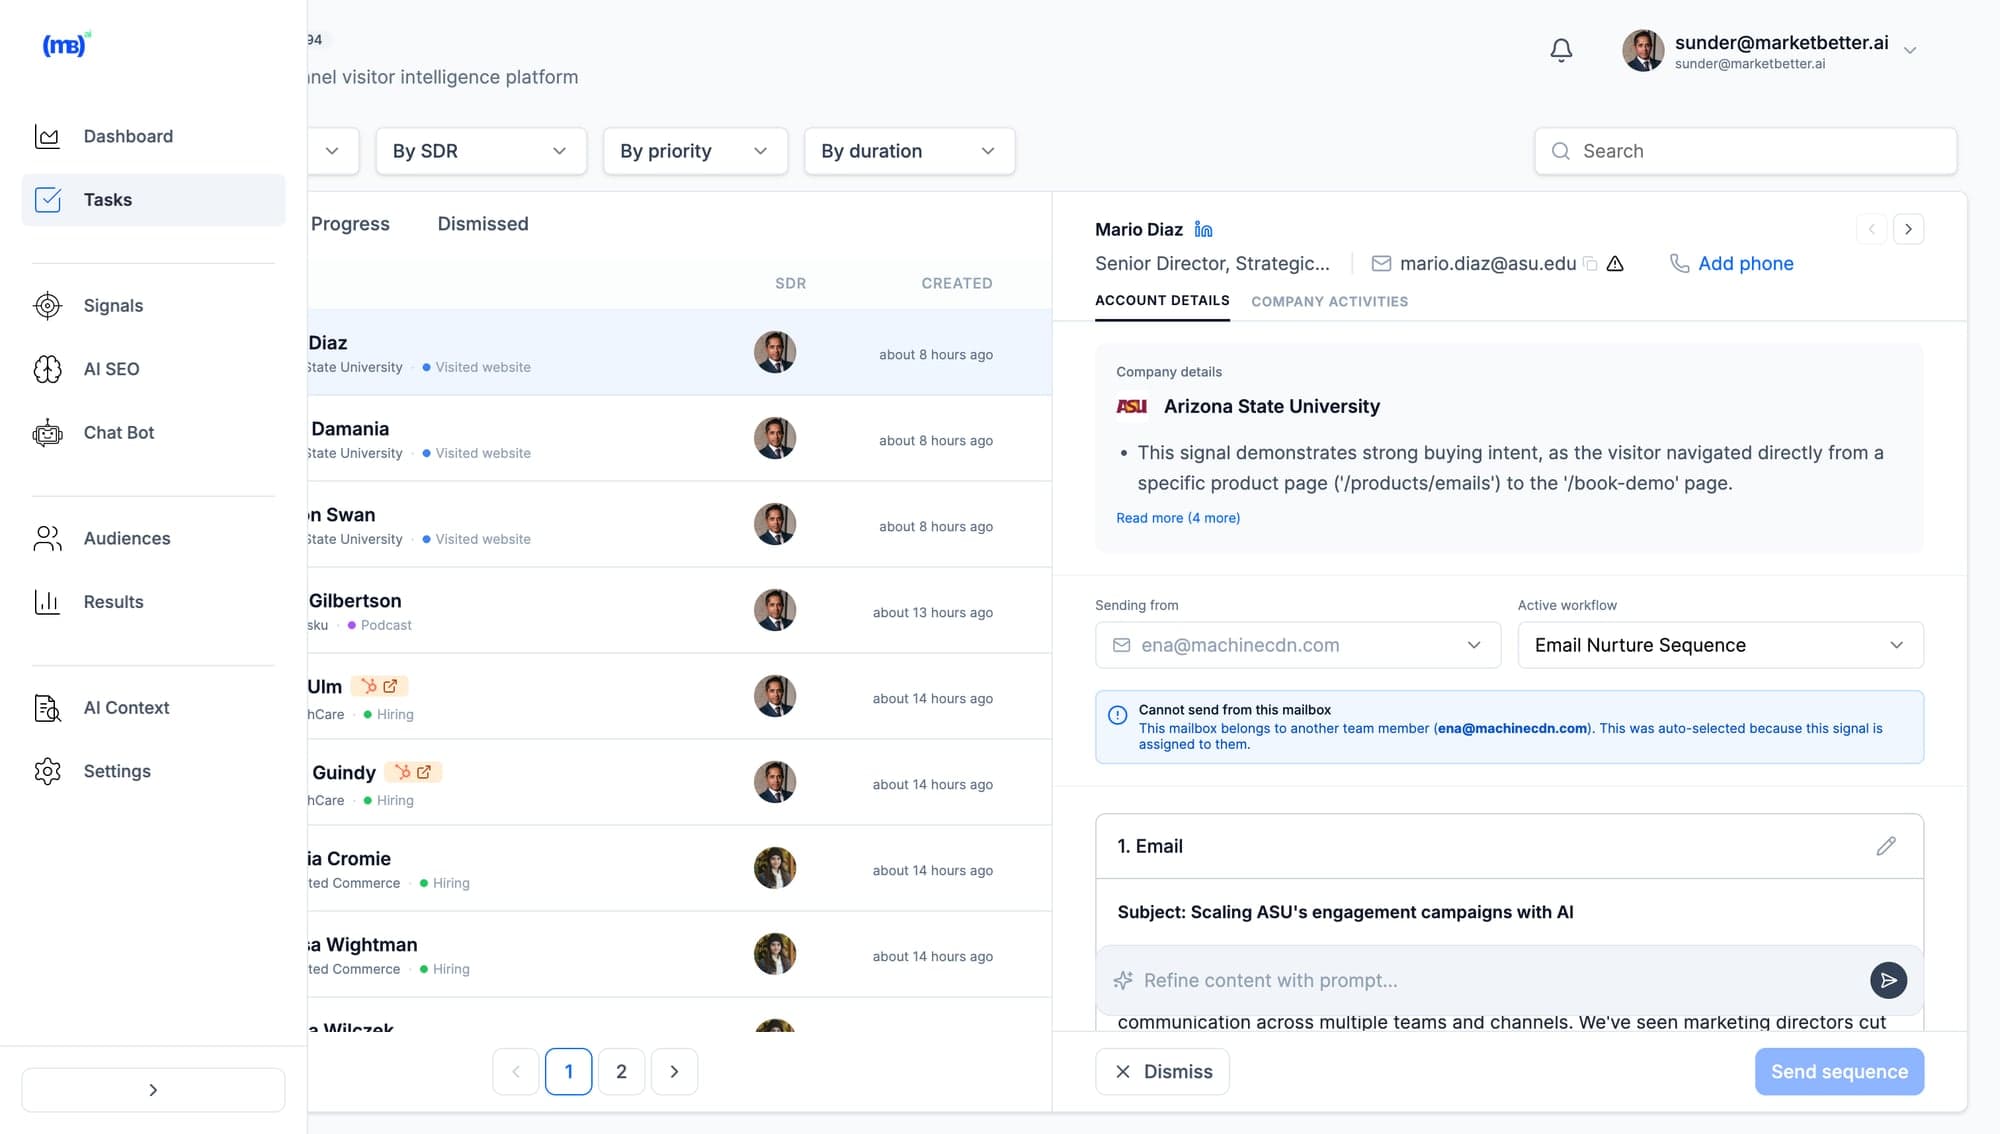Open the Dismissed tab
The width and height of the screenshot is (2000, 1134).
[483, 223]
